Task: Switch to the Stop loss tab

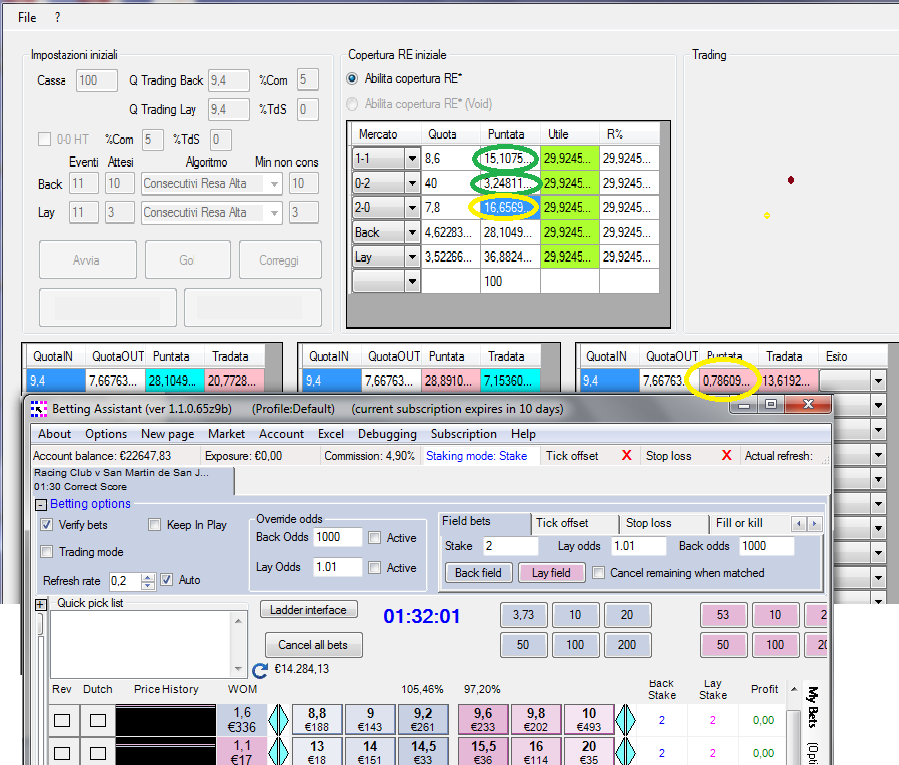Action: [665, 523]
